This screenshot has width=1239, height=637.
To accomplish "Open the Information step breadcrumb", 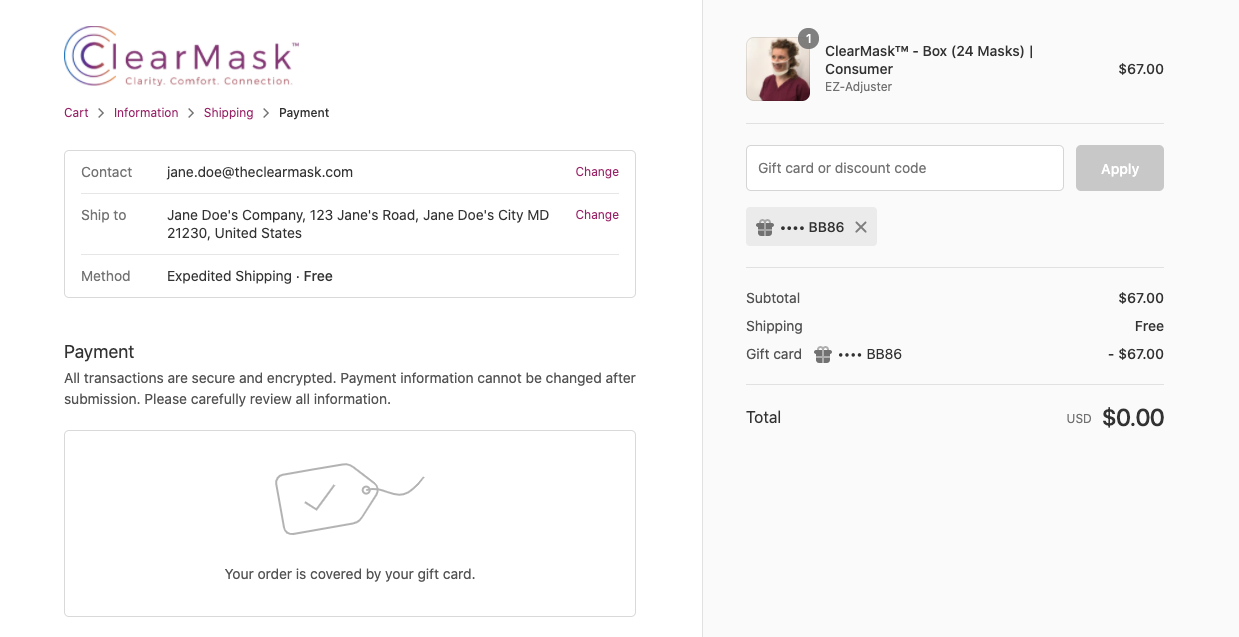I will pyautogui.click(x=146, y=113).
